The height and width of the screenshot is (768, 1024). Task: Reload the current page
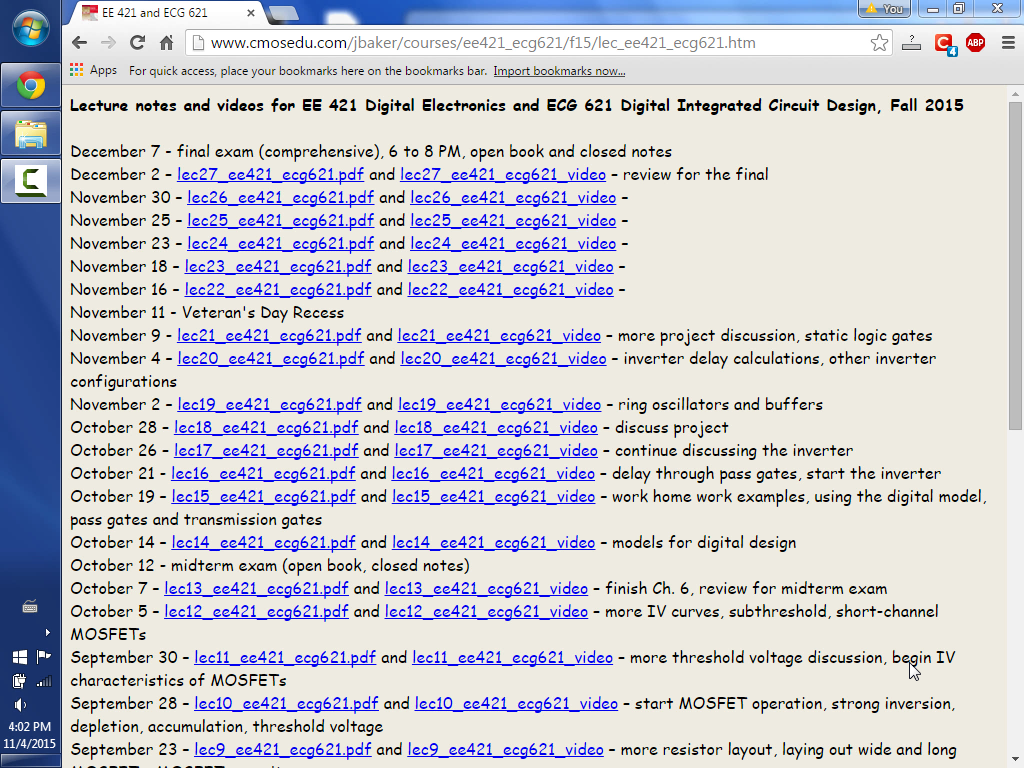(137, 43)
